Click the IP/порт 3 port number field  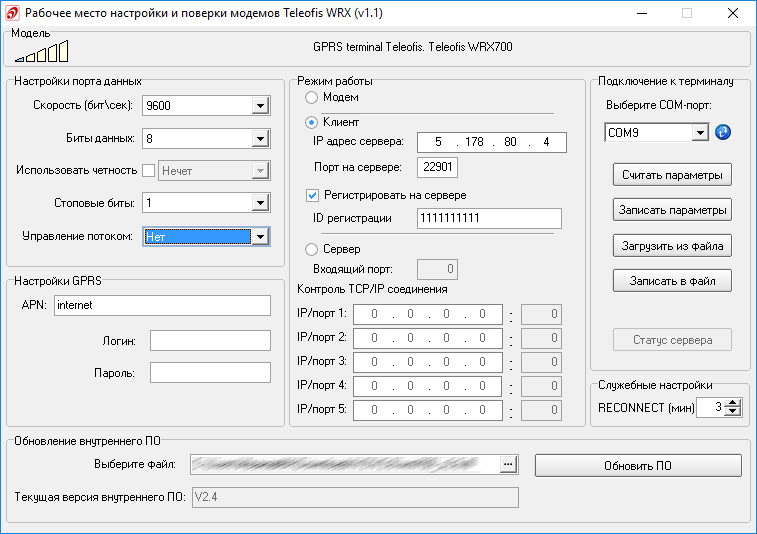point(541,362)
